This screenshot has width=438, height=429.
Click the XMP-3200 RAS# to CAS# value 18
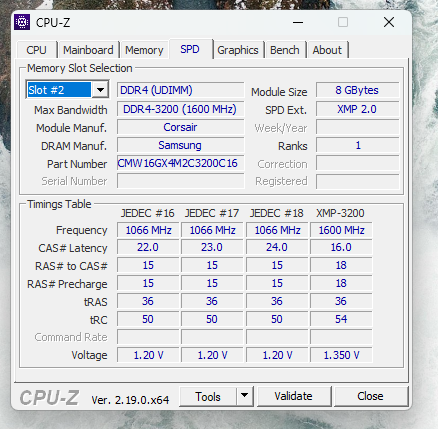(x=341, y=265)
